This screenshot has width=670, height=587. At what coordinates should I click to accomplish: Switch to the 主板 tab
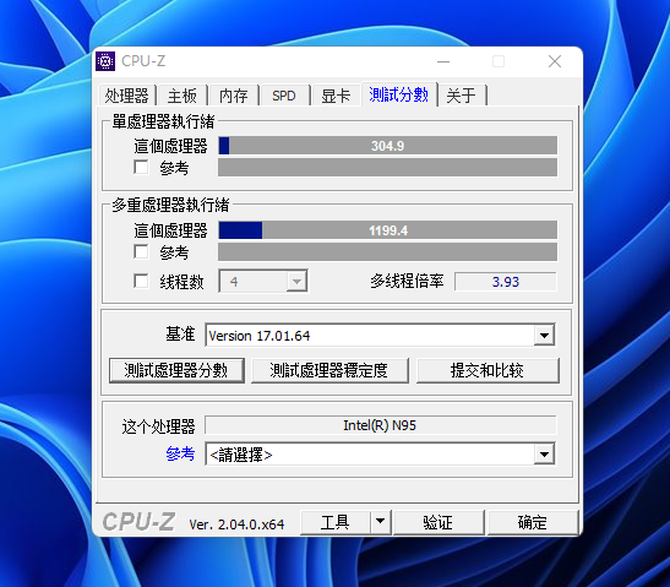[182, 95]
